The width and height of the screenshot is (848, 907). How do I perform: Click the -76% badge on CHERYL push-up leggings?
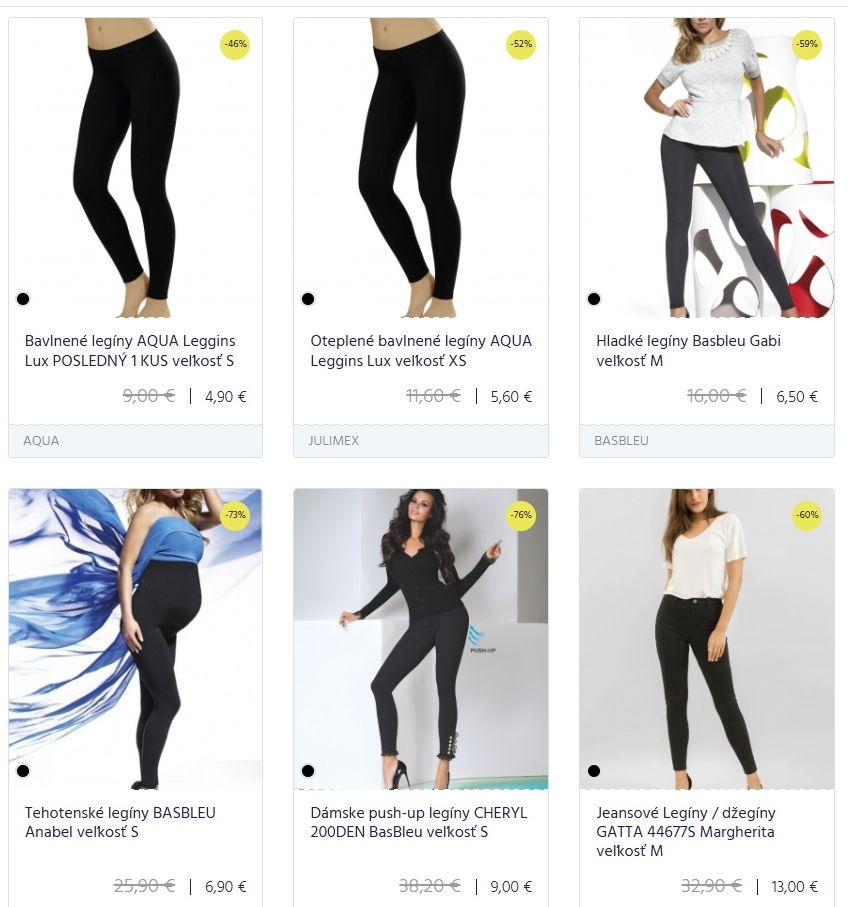tap(521, 515)
